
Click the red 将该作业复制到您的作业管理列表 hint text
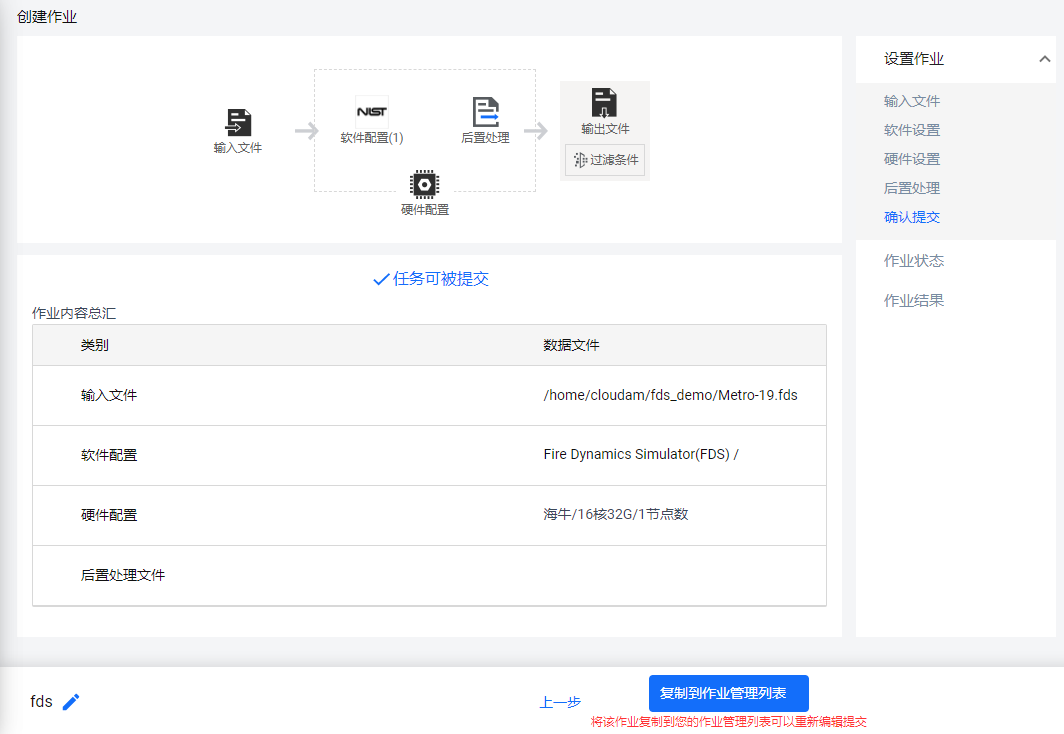point(728,722)
